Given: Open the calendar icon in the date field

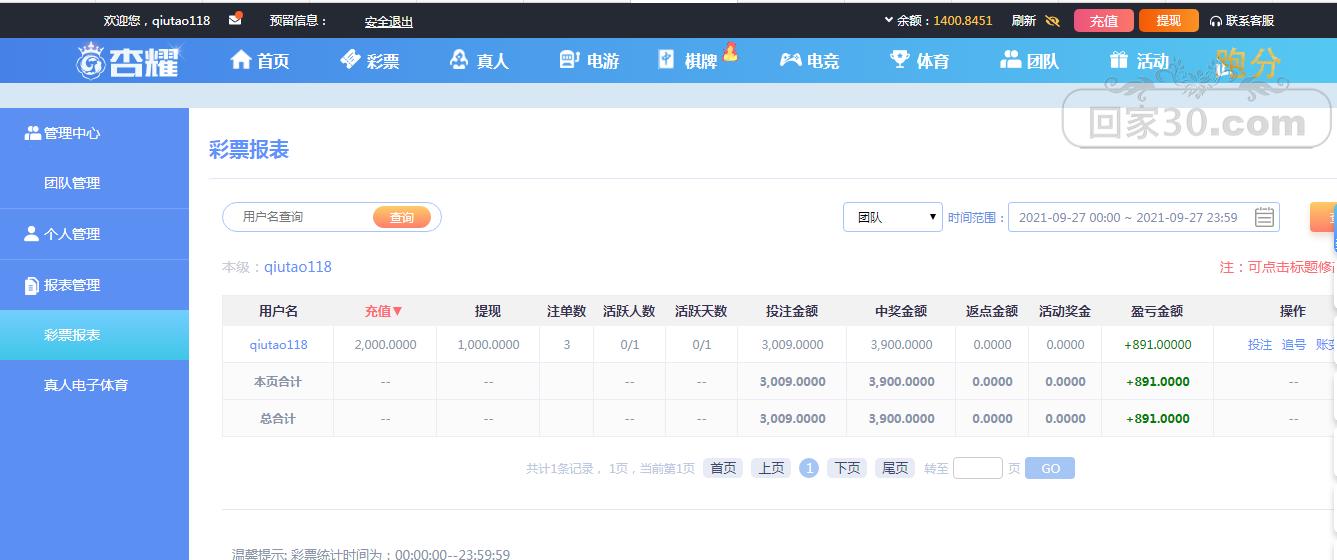Looking at the screenshot, I should [1264, 217].
